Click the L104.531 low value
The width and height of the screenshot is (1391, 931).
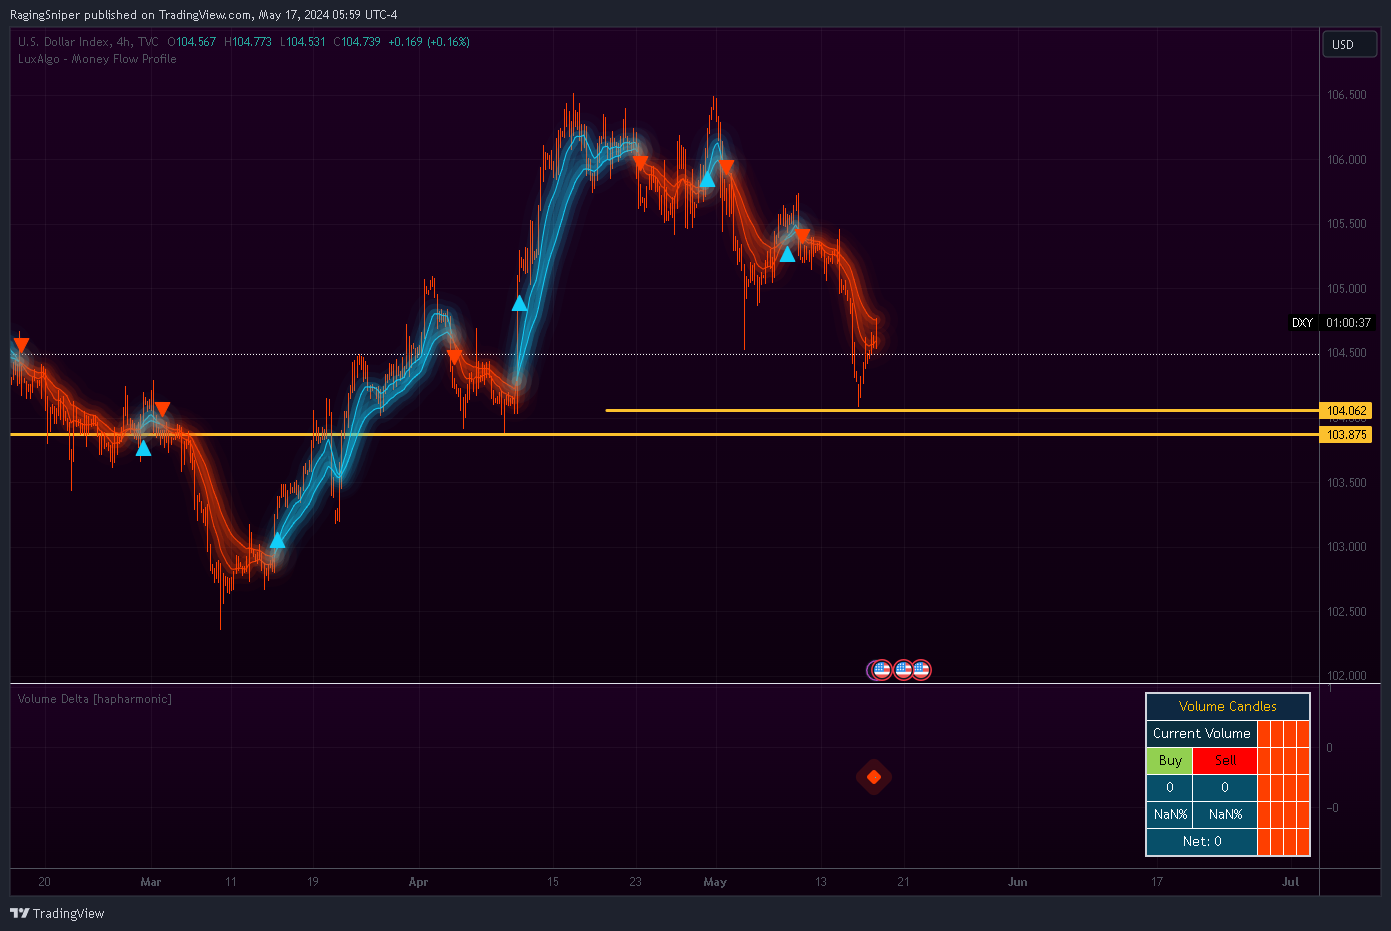click(303, 42)
